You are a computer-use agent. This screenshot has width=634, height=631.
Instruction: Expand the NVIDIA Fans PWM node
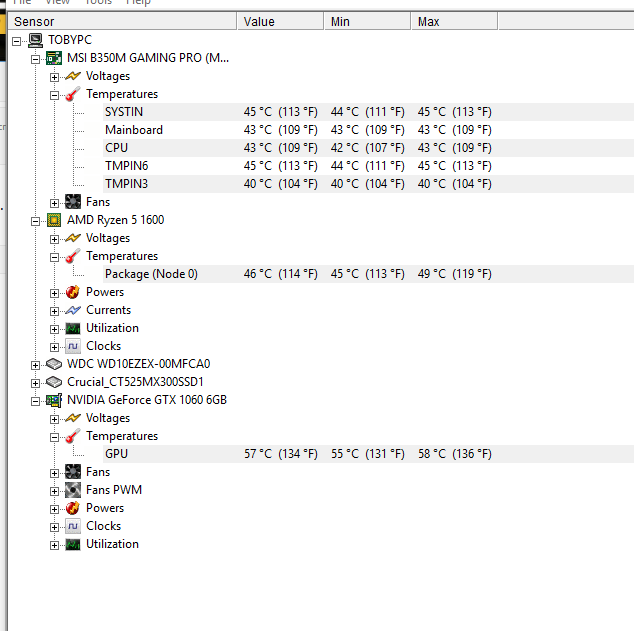tap(54, 492)
